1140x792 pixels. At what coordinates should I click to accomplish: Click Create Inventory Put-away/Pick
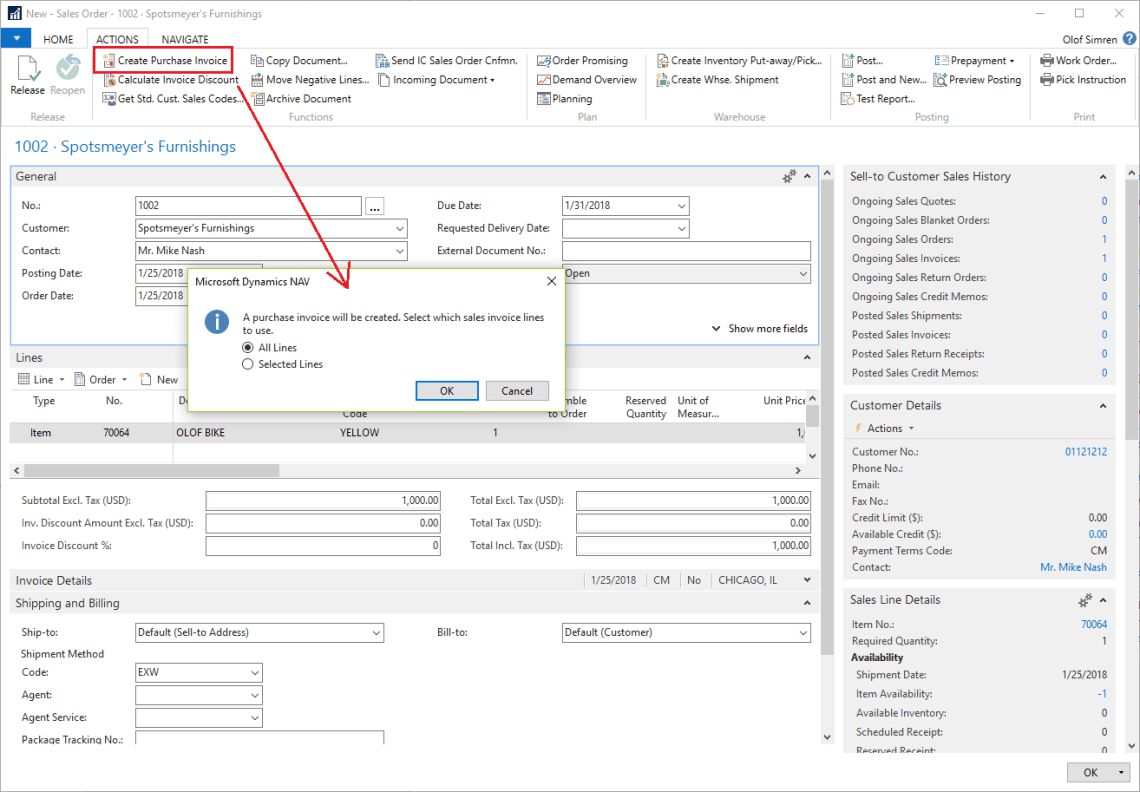tap(739, 60)
